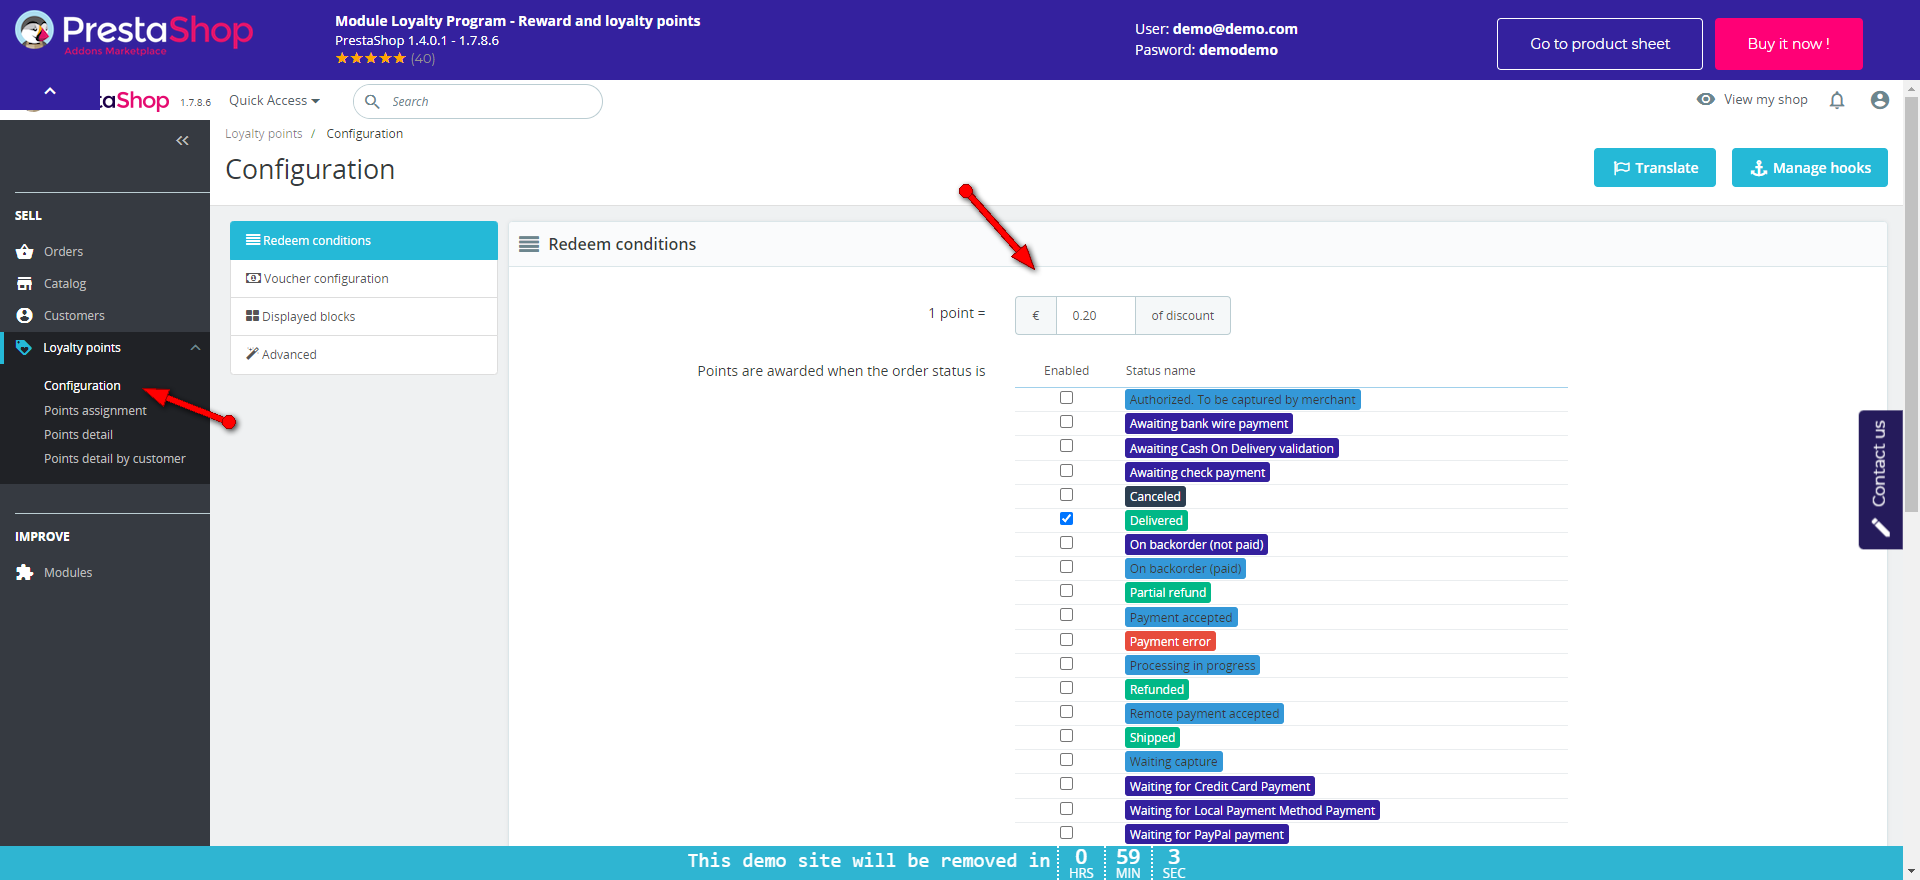Follow the Loyalty points breadcrumb link
The width and height of the screenshot is (1920, 880).
click(264, 134)
